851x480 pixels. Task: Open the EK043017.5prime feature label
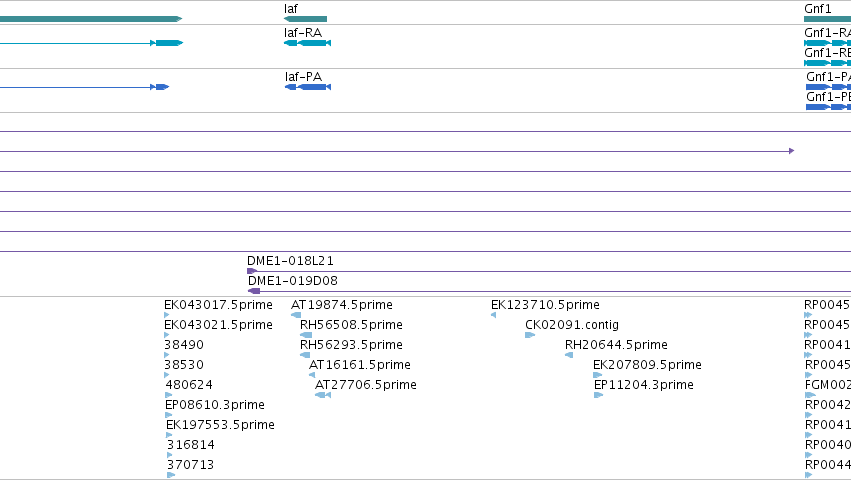[x=218, y=305]
